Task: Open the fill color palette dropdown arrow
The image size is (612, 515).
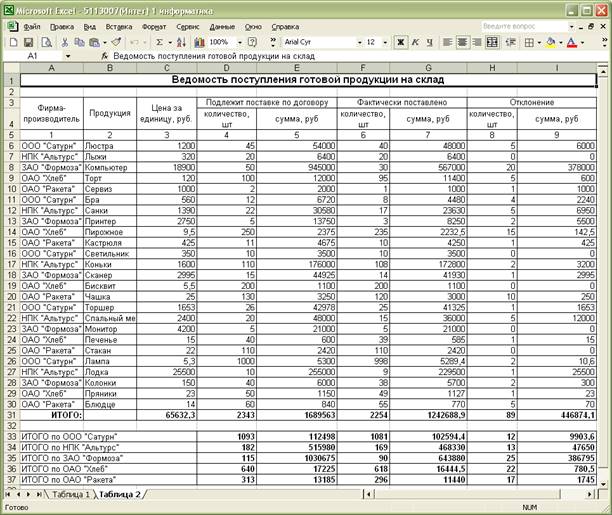Action: pos(560,42)
